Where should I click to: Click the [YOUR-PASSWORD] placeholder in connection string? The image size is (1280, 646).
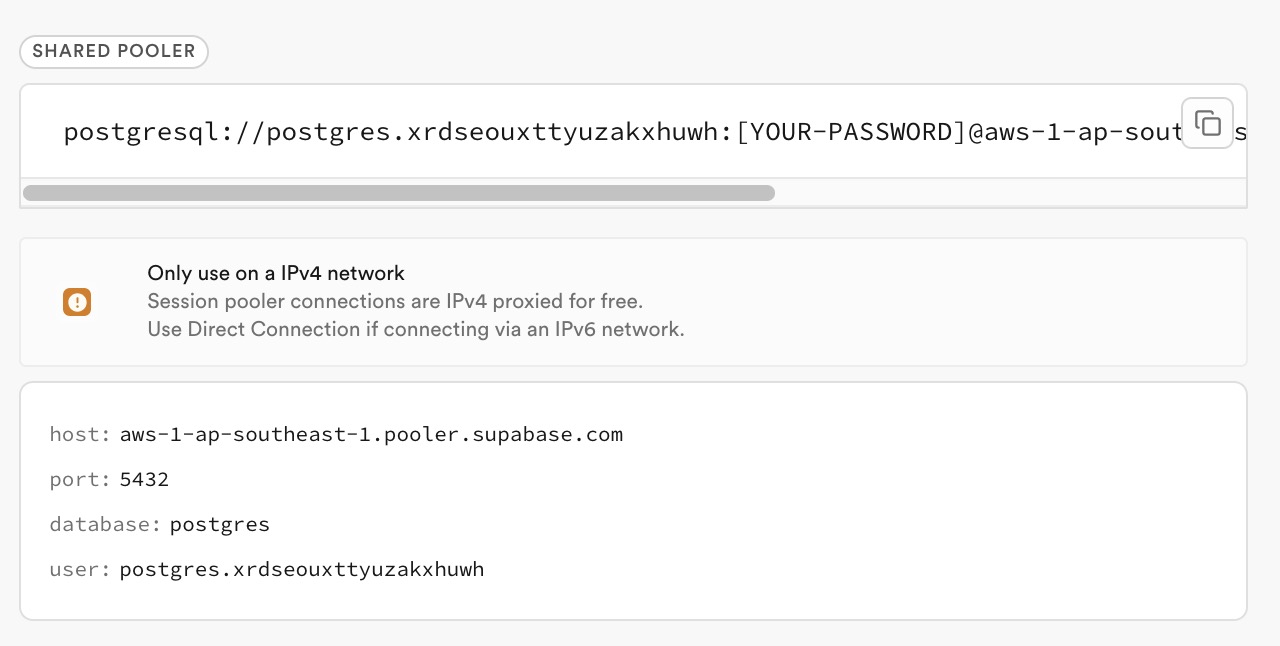pos(851,132)
